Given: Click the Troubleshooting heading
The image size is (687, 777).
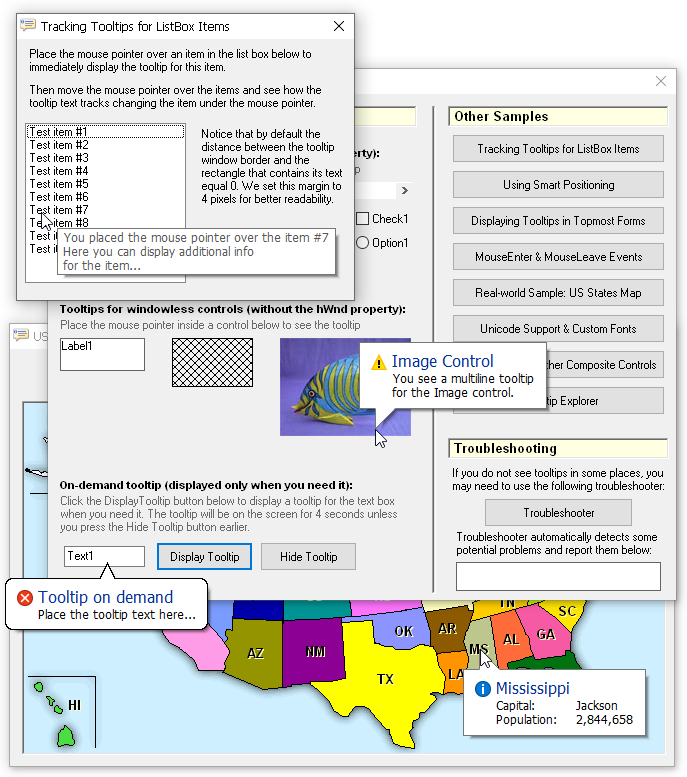Looking at the screenshot, I should pyautogui.click(x=558, y=448).
